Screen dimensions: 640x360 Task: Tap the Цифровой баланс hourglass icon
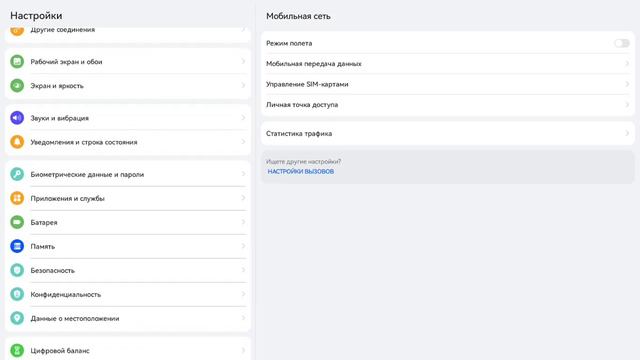point(17,350)
